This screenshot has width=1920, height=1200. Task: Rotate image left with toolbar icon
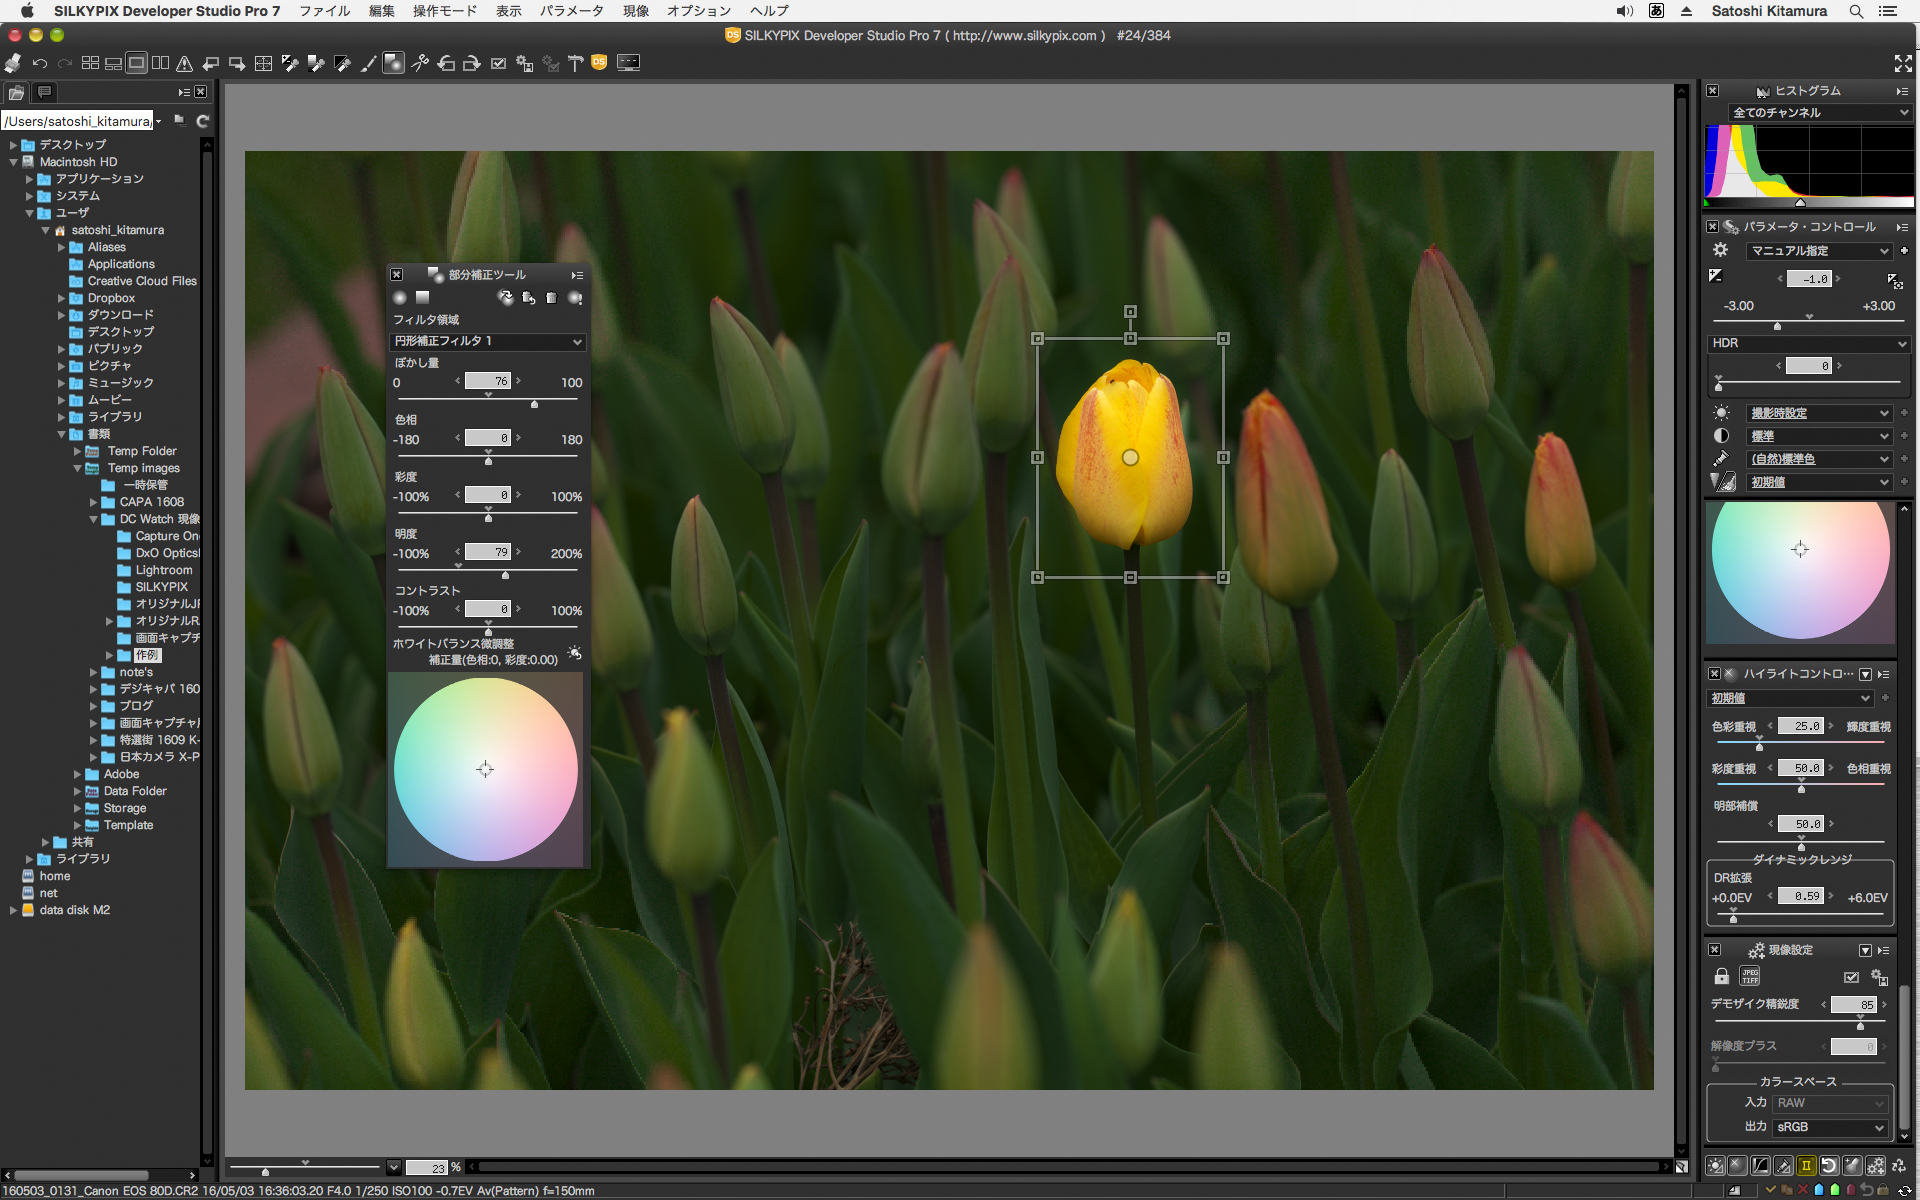[x=446, y=63]
